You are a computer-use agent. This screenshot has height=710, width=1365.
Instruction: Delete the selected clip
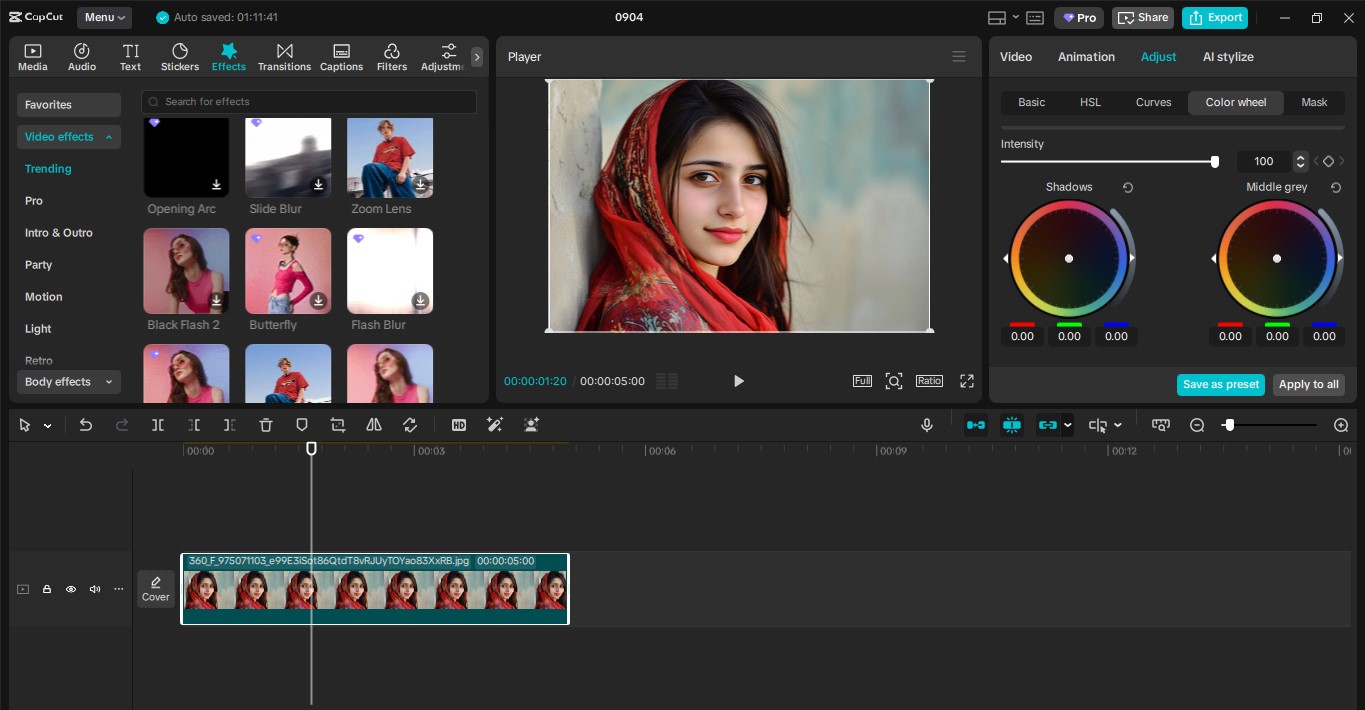265,425
